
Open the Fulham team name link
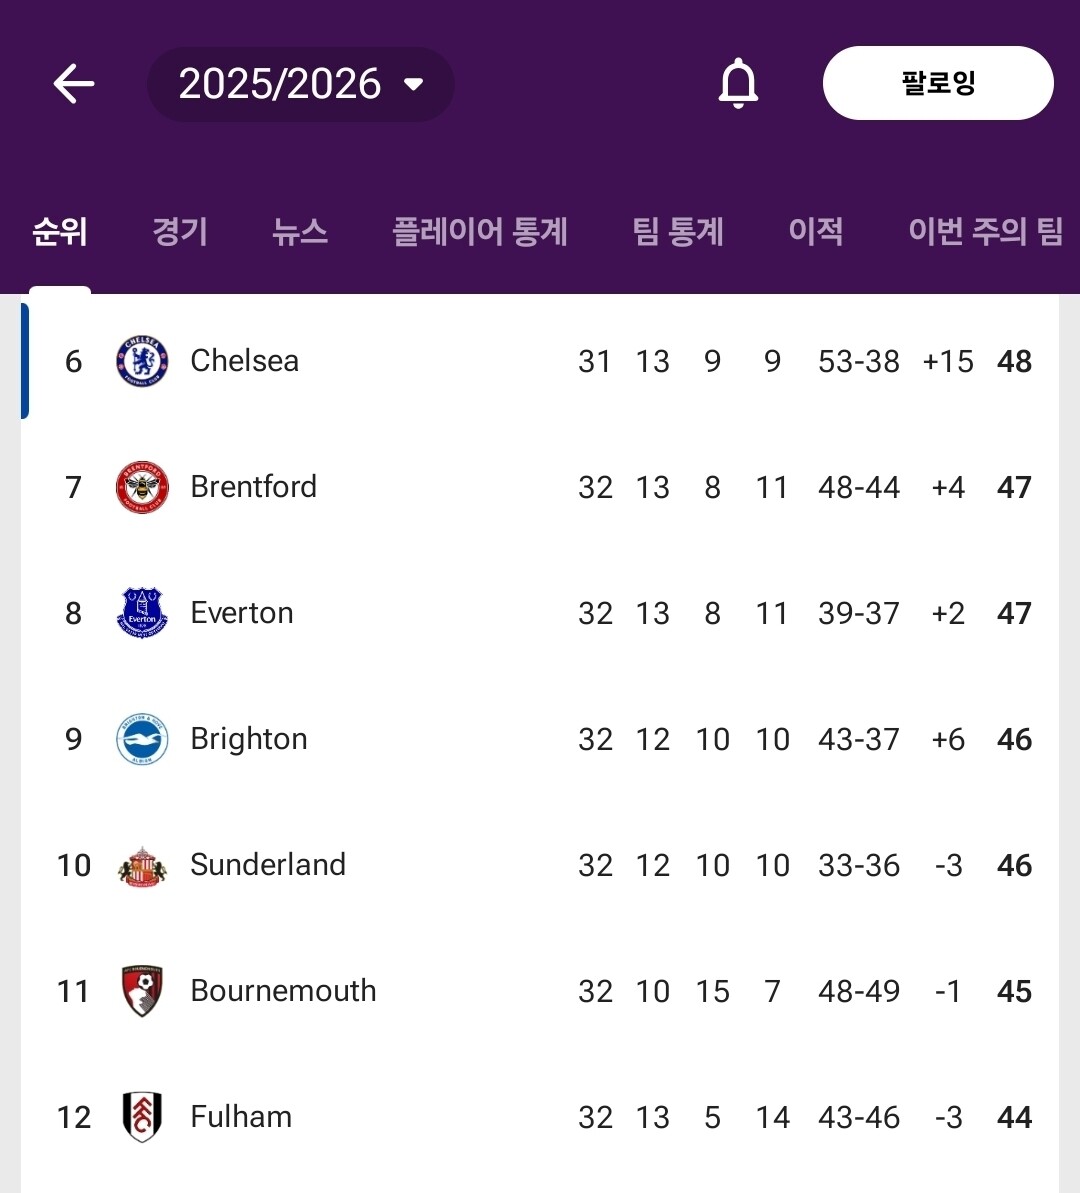coord(241,1117)
